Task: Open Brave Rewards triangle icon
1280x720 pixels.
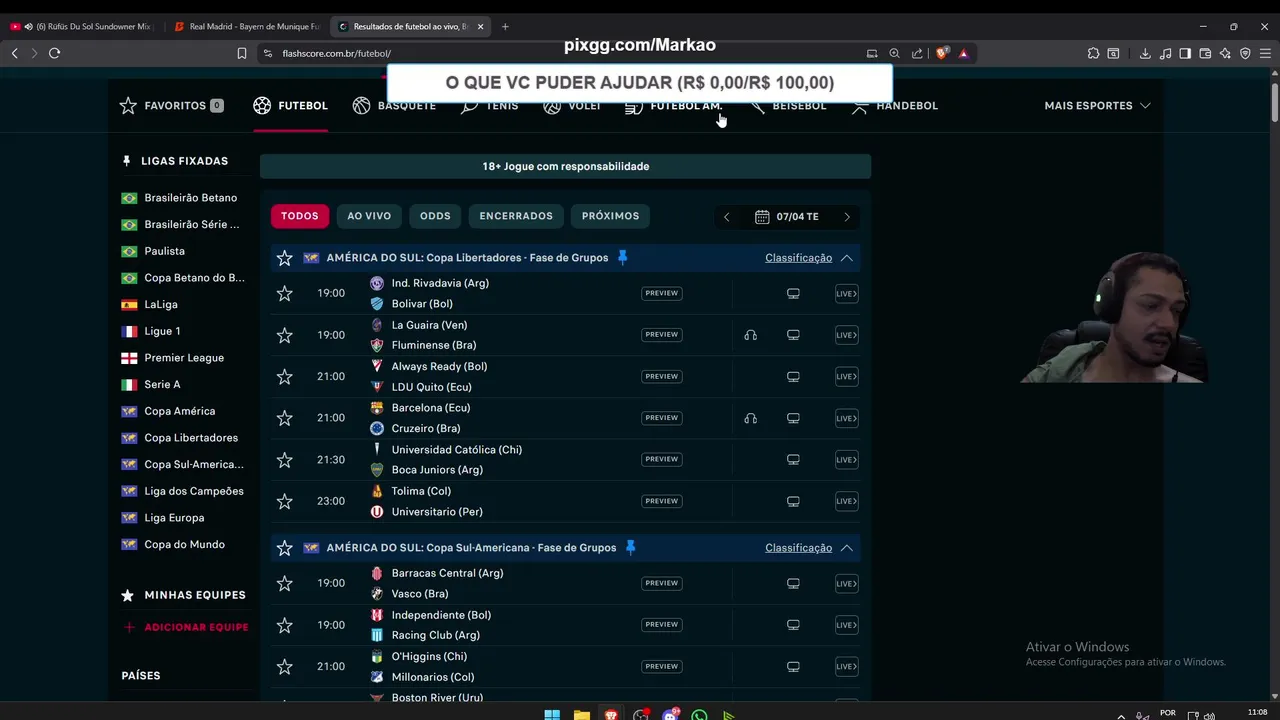Action: (x=964, y=53)
